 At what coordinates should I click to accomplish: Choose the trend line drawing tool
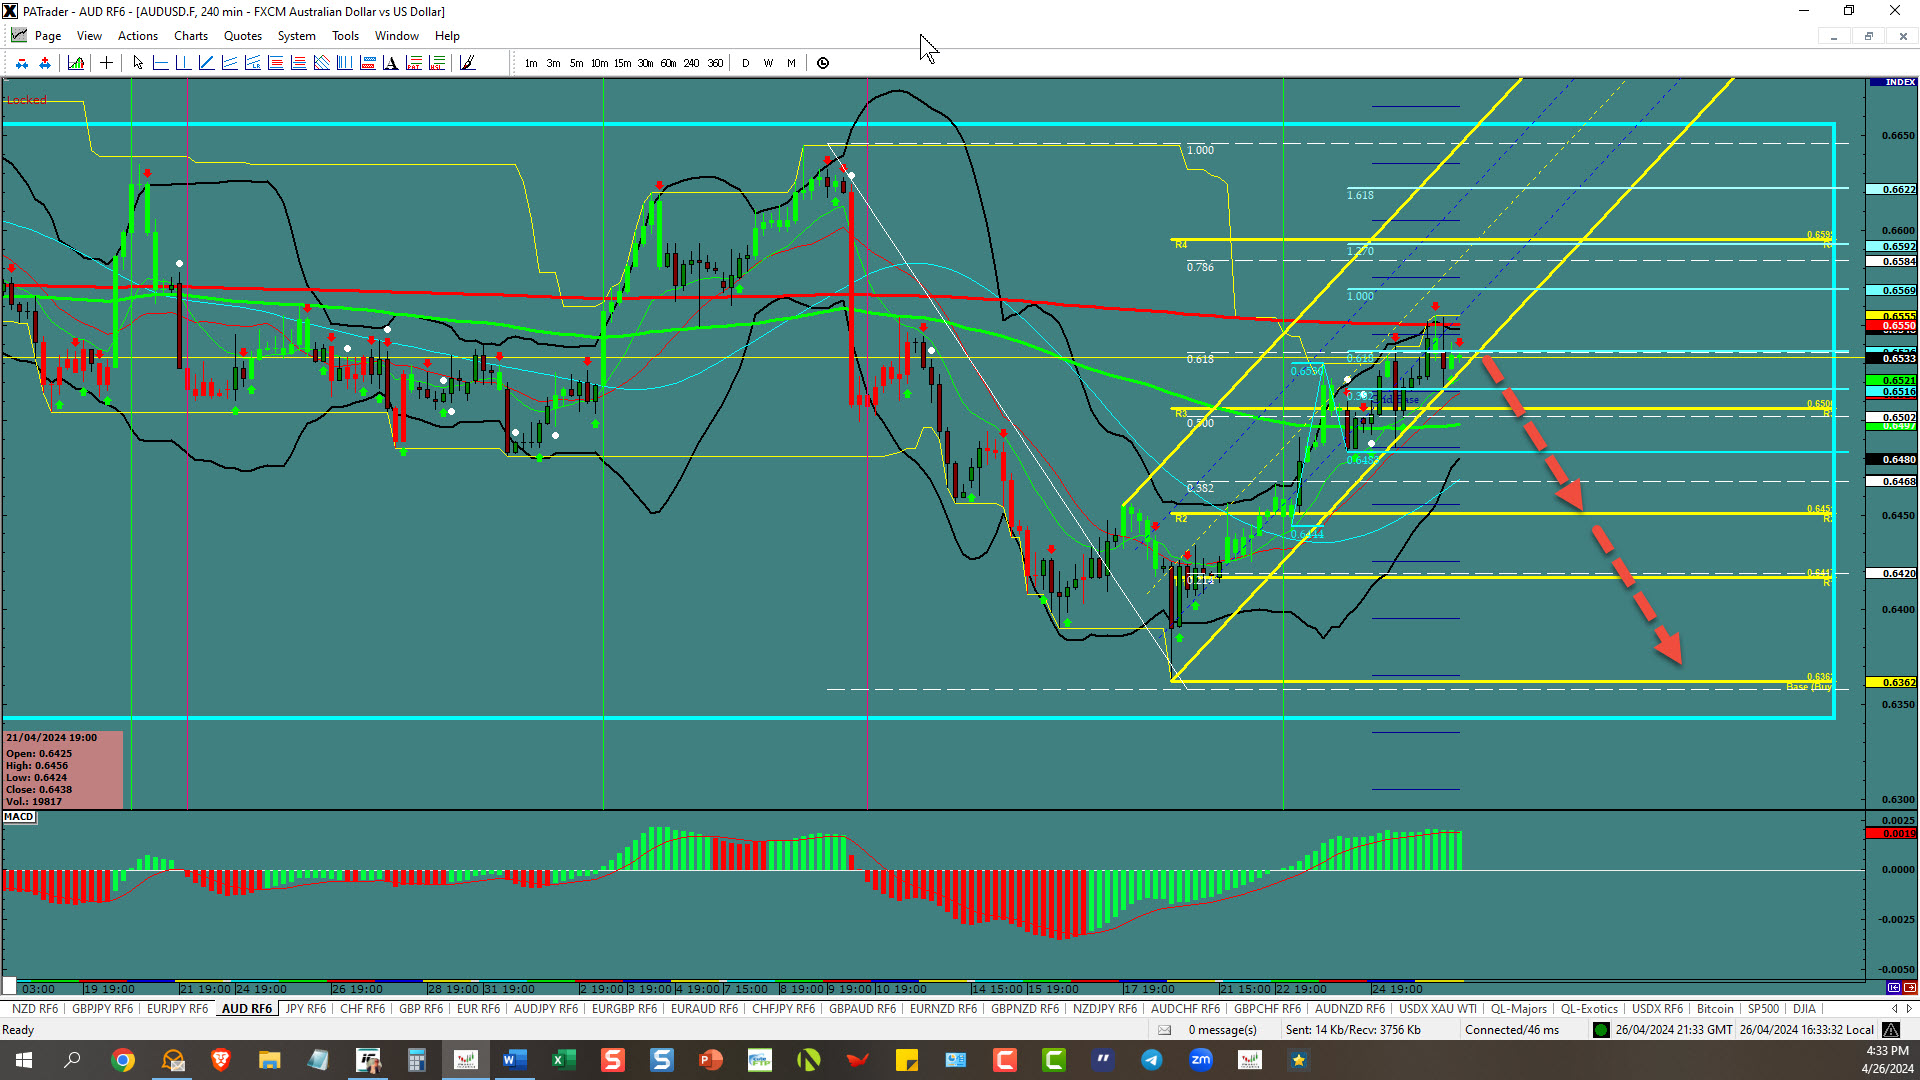click(x=206, y=63)
